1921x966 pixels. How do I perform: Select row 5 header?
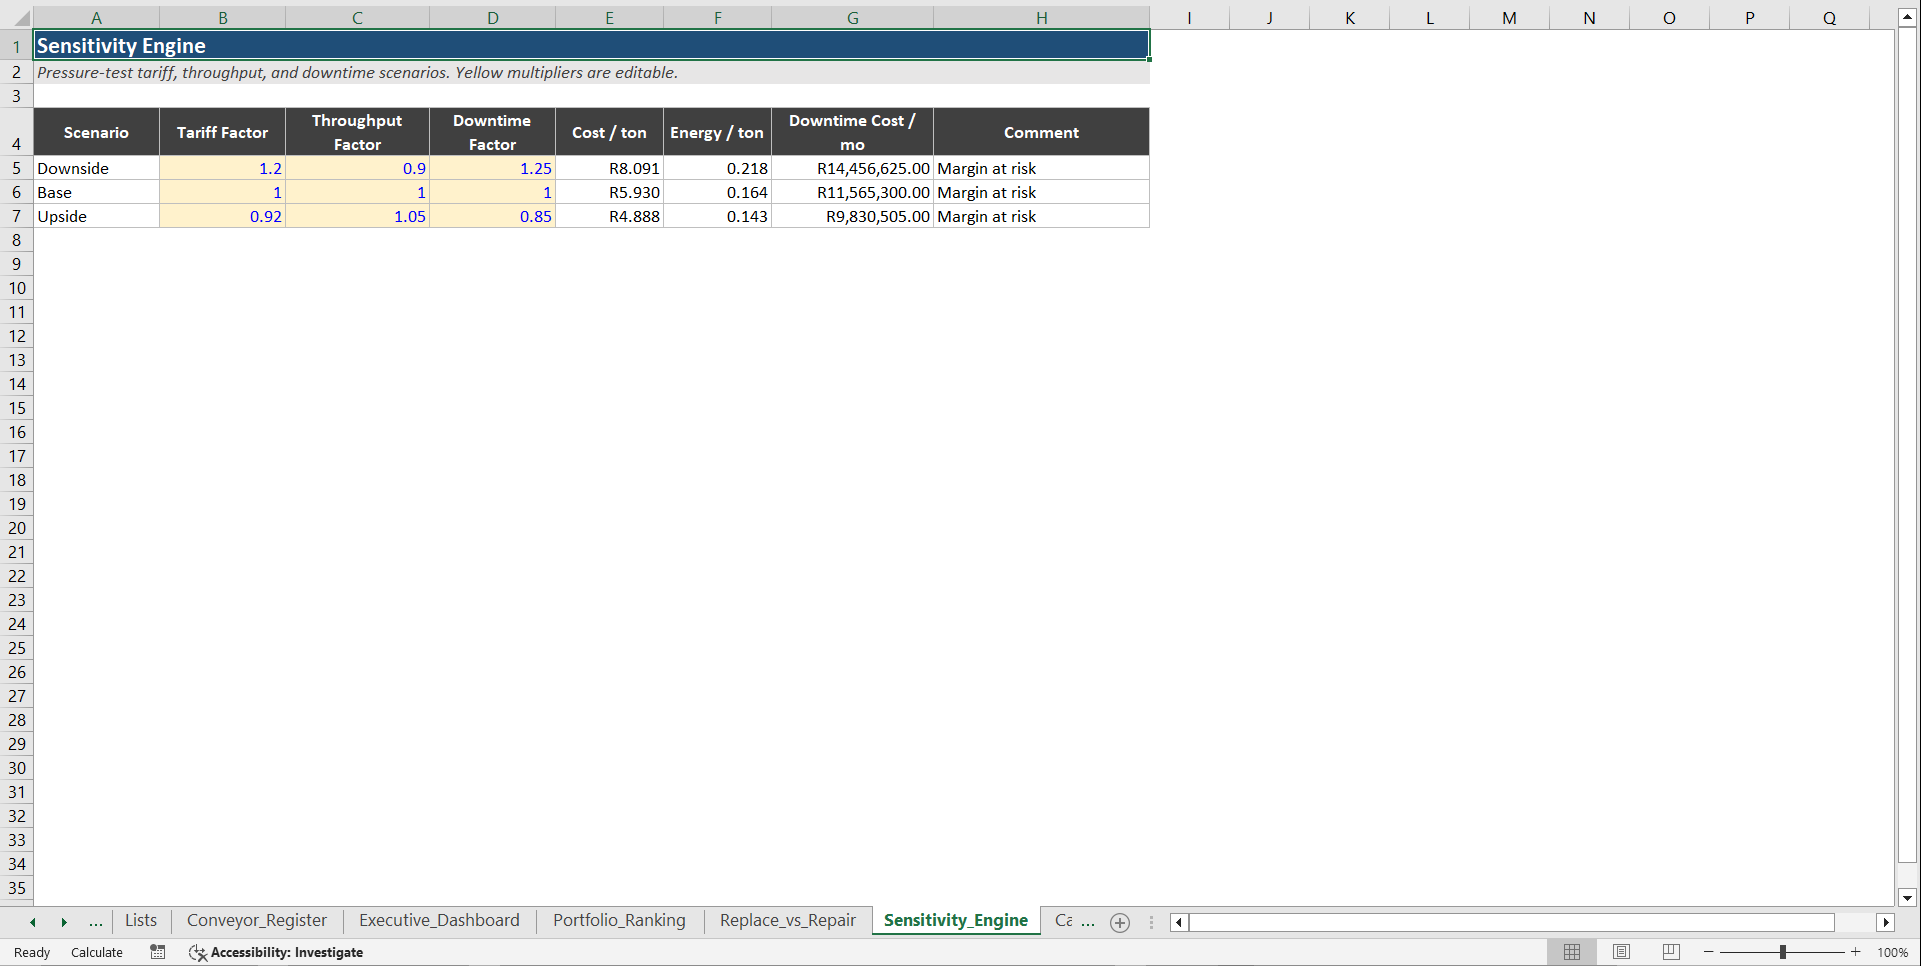tap(17, 168)
